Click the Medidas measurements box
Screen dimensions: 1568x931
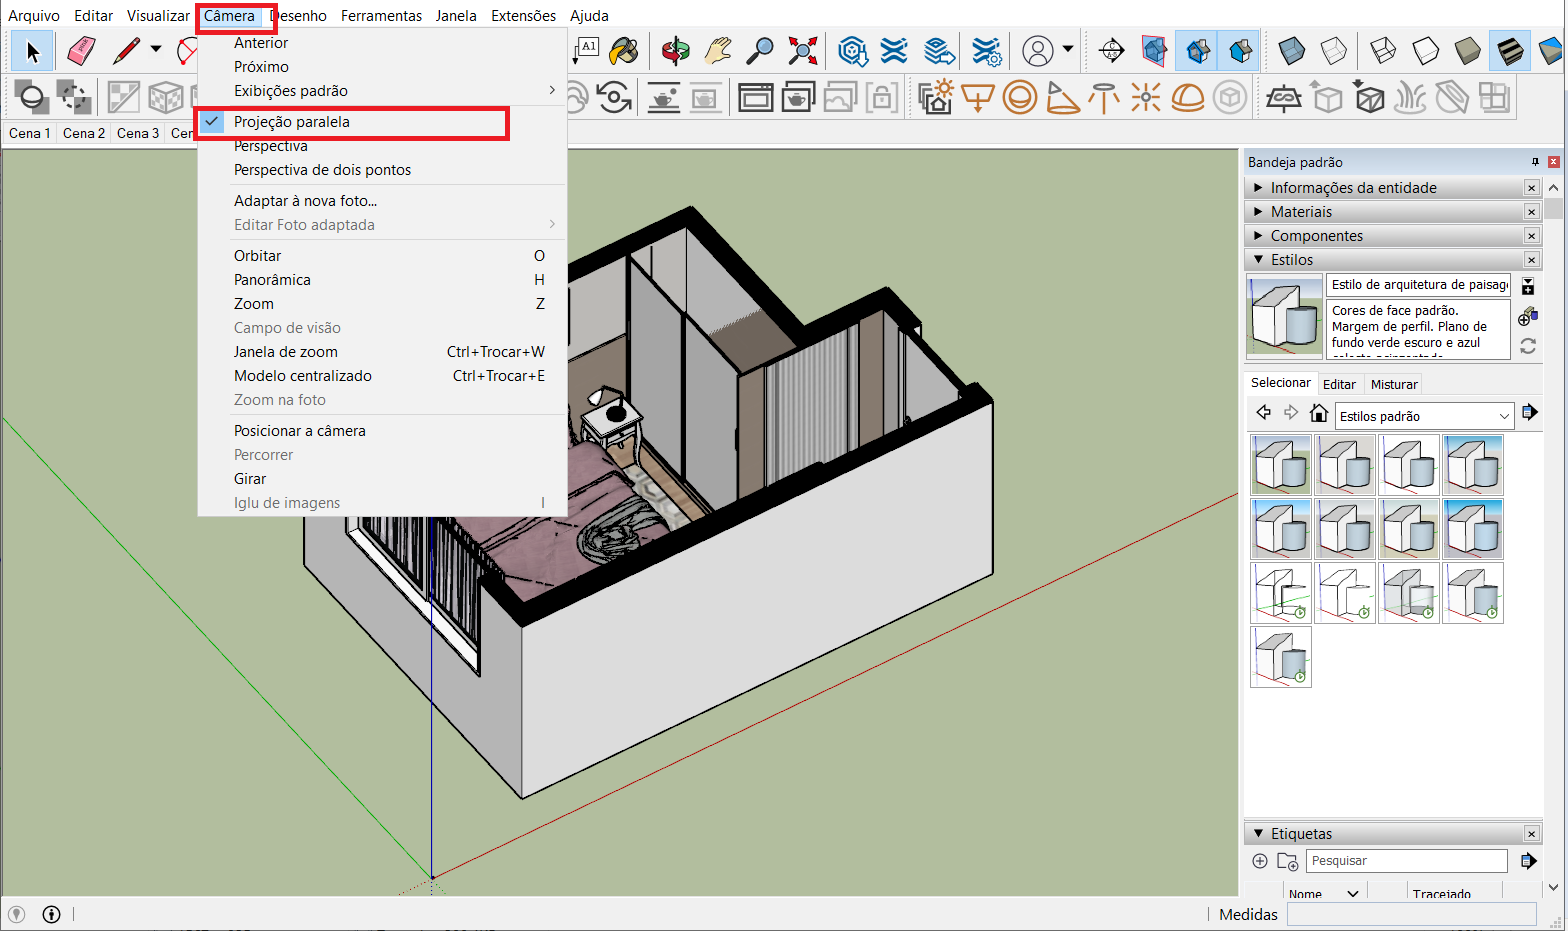1411,914
